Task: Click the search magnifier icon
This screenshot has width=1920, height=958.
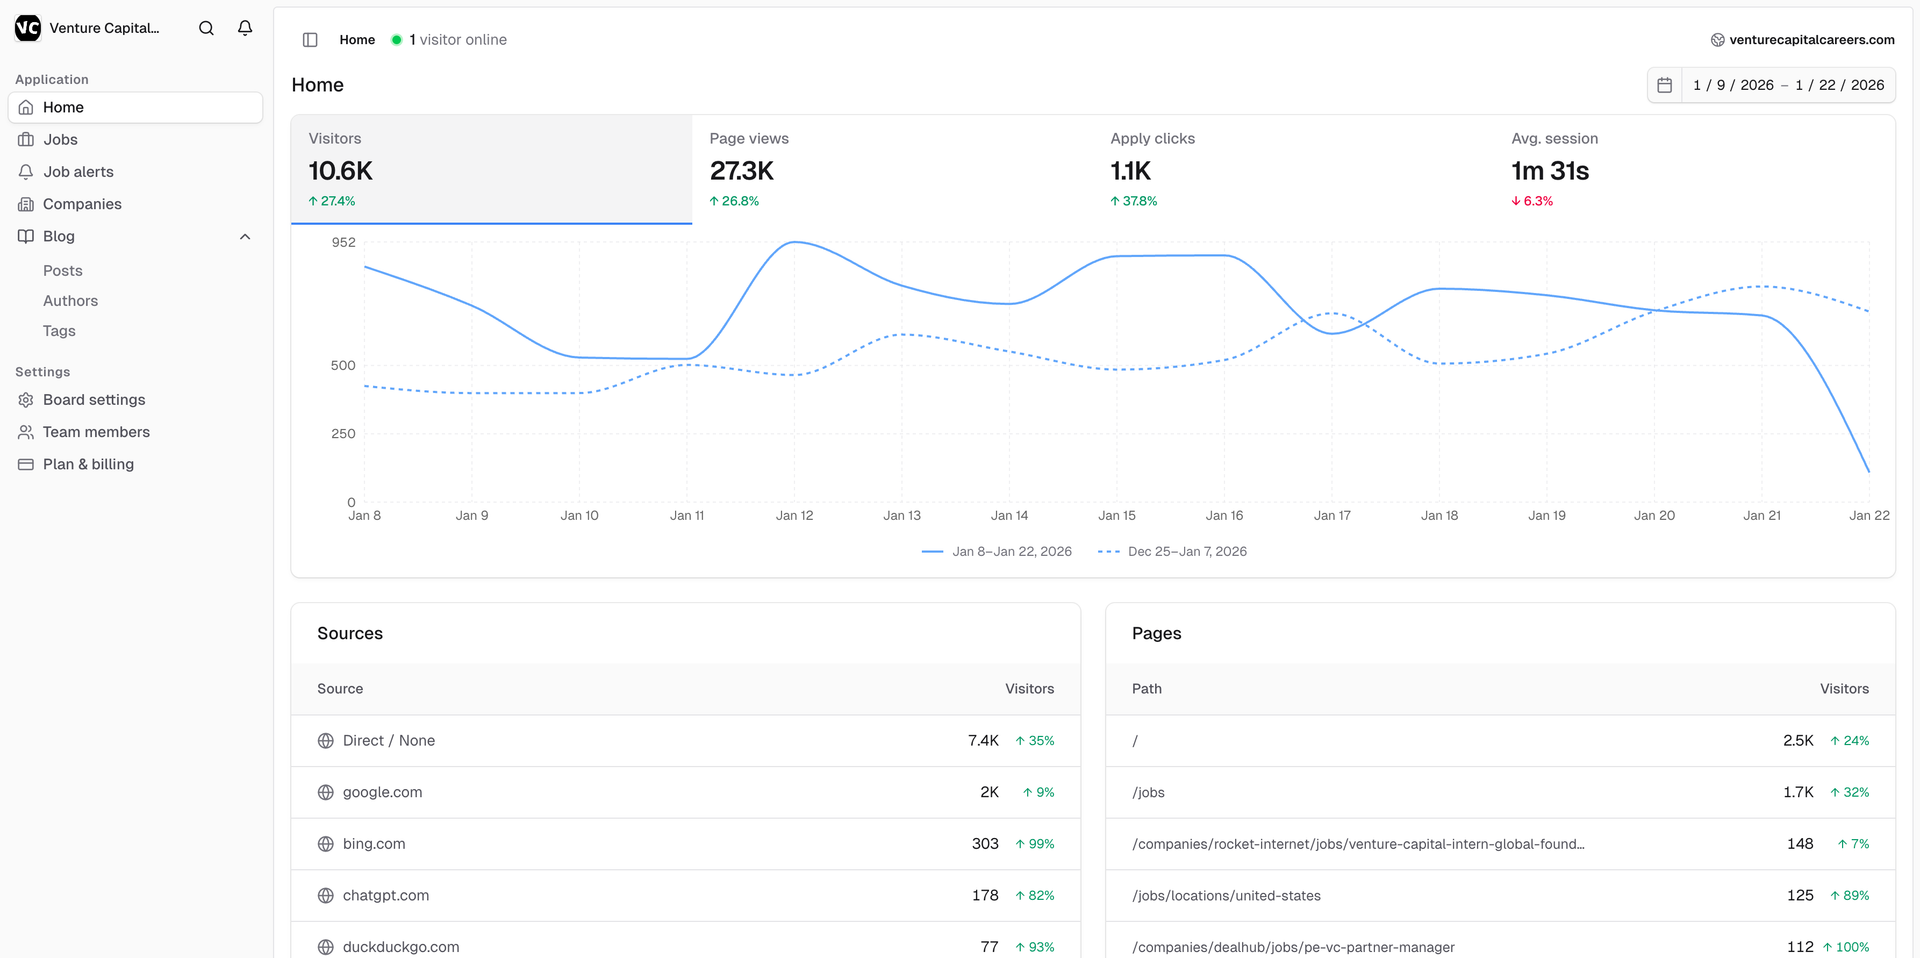Action: tap(206, 28)
